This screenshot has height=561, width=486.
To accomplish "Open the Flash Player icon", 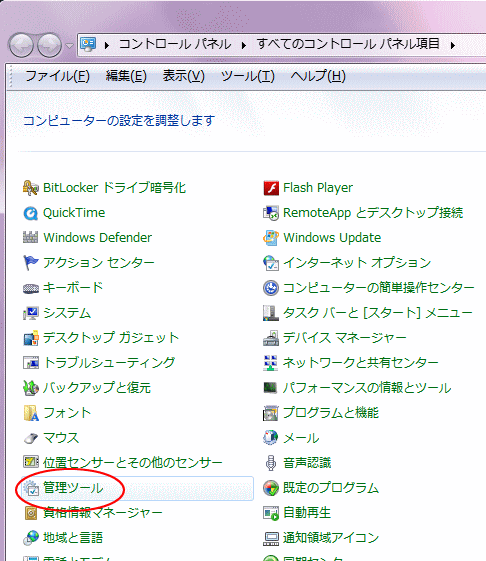I will click(x=271, y=188).
